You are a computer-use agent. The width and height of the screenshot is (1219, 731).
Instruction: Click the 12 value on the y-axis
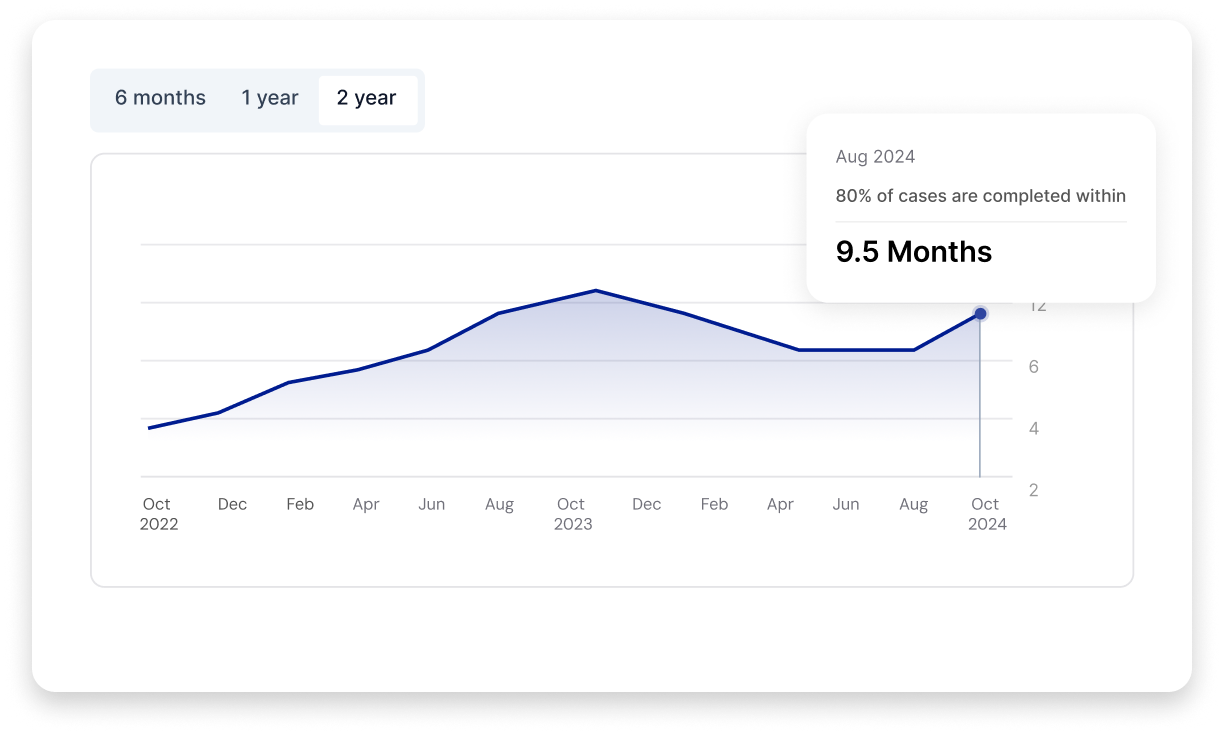1034,304
